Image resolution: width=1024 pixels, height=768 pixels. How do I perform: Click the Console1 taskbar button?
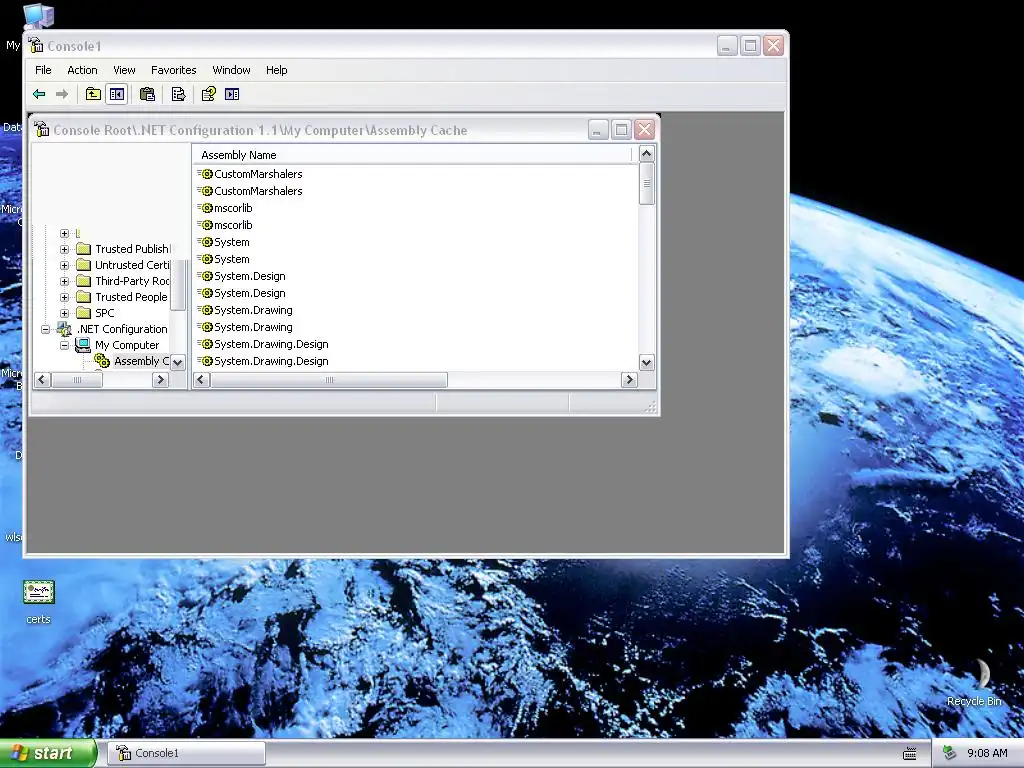186,753
